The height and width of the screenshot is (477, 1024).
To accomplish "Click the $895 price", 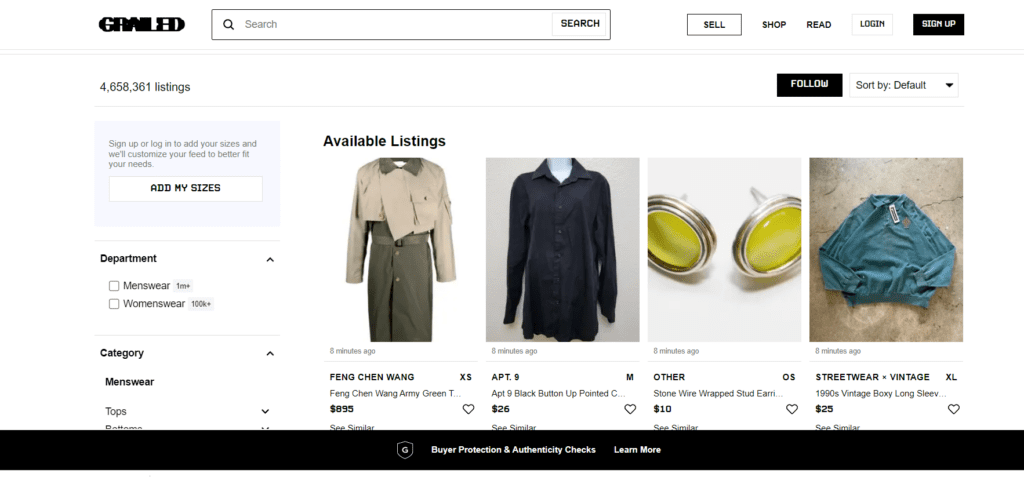I will click(342, 409).
